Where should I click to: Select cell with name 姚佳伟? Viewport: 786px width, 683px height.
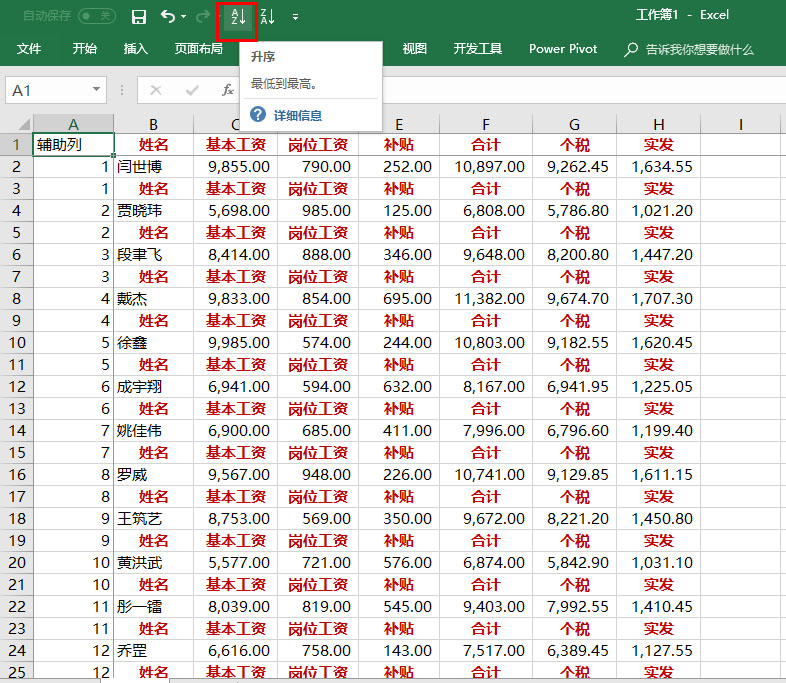pos(153,431)
